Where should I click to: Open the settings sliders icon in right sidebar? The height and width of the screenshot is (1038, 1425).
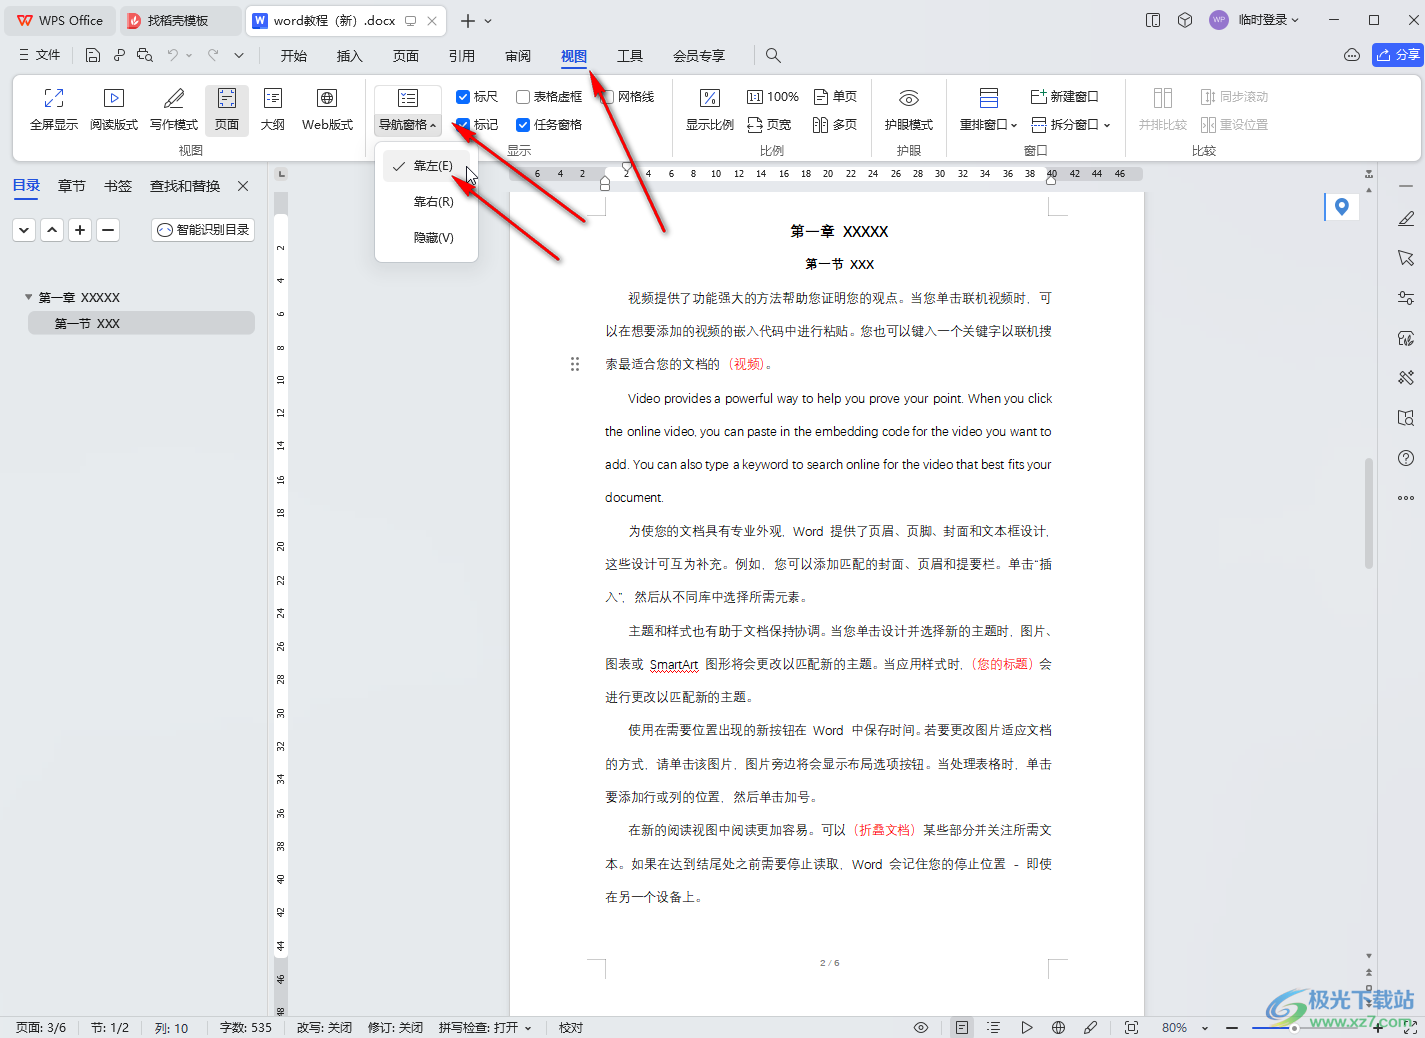pyautogui.click(x=1406, y=298)
